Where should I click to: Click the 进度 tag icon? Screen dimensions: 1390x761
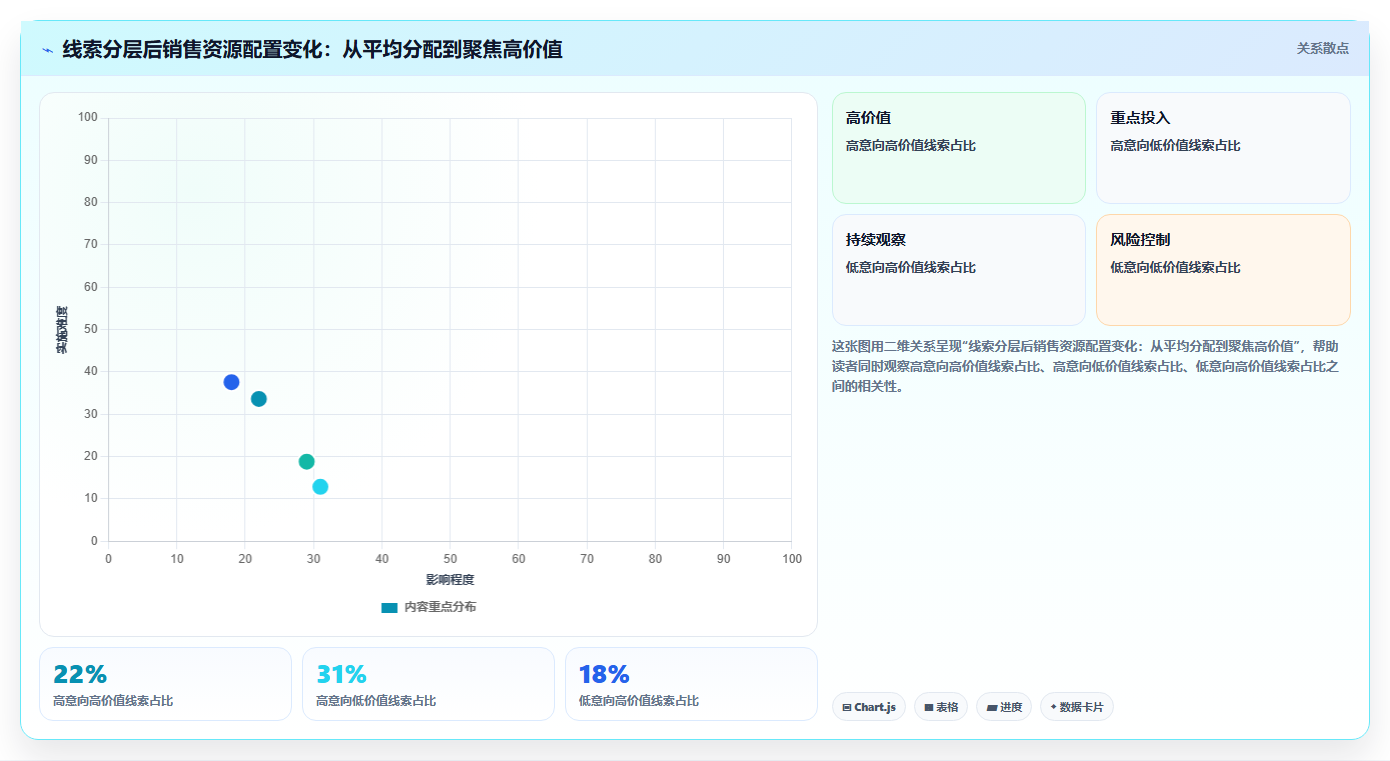991,707
